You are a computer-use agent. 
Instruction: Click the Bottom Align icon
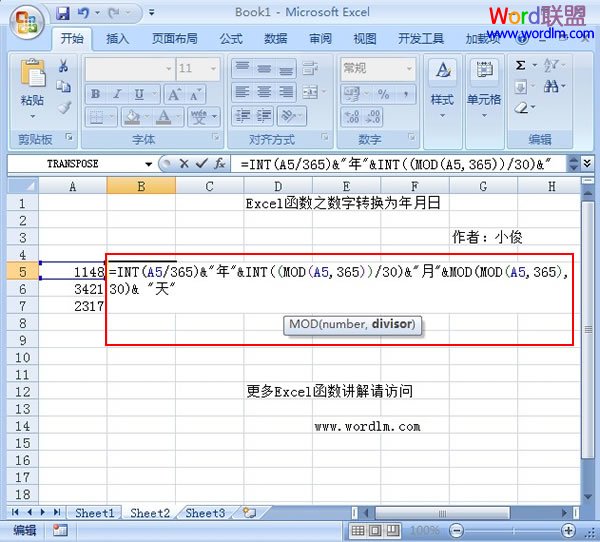click(x=286, y=68)
